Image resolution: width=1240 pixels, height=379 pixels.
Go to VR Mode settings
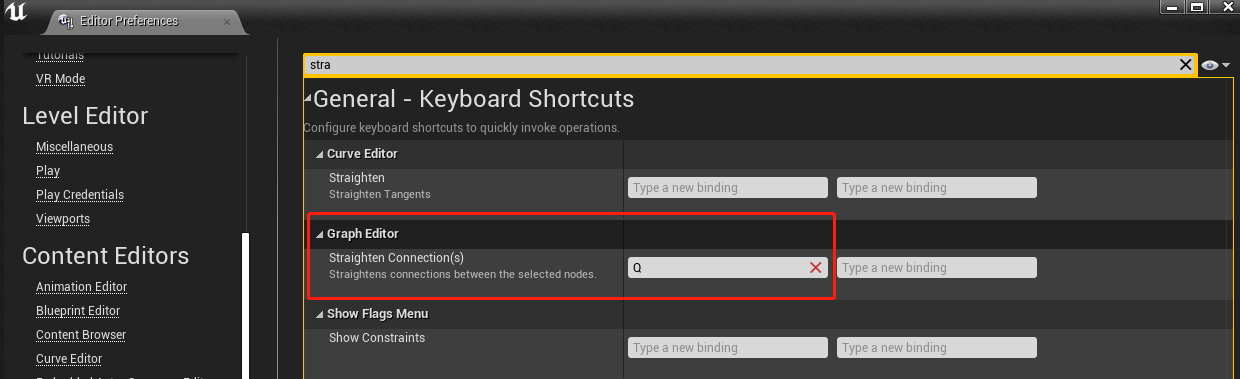pyautogui.click(x=60, y=79)
